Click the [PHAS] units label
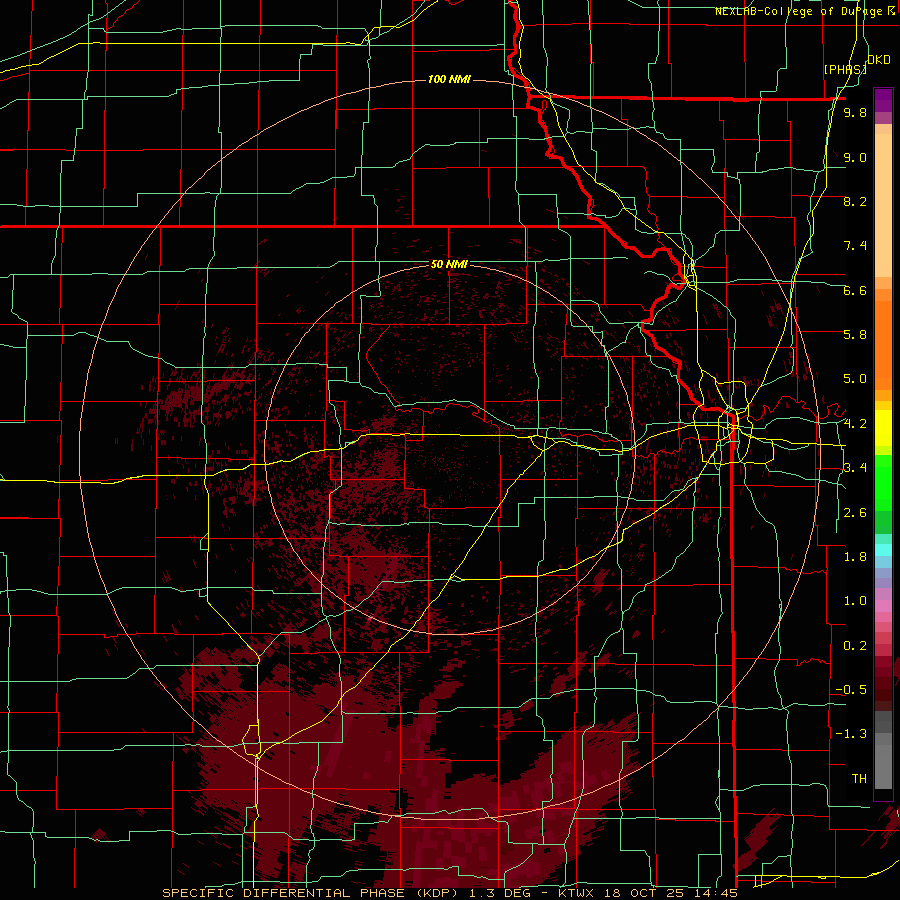The image size is (900, 900). [845, 69]
